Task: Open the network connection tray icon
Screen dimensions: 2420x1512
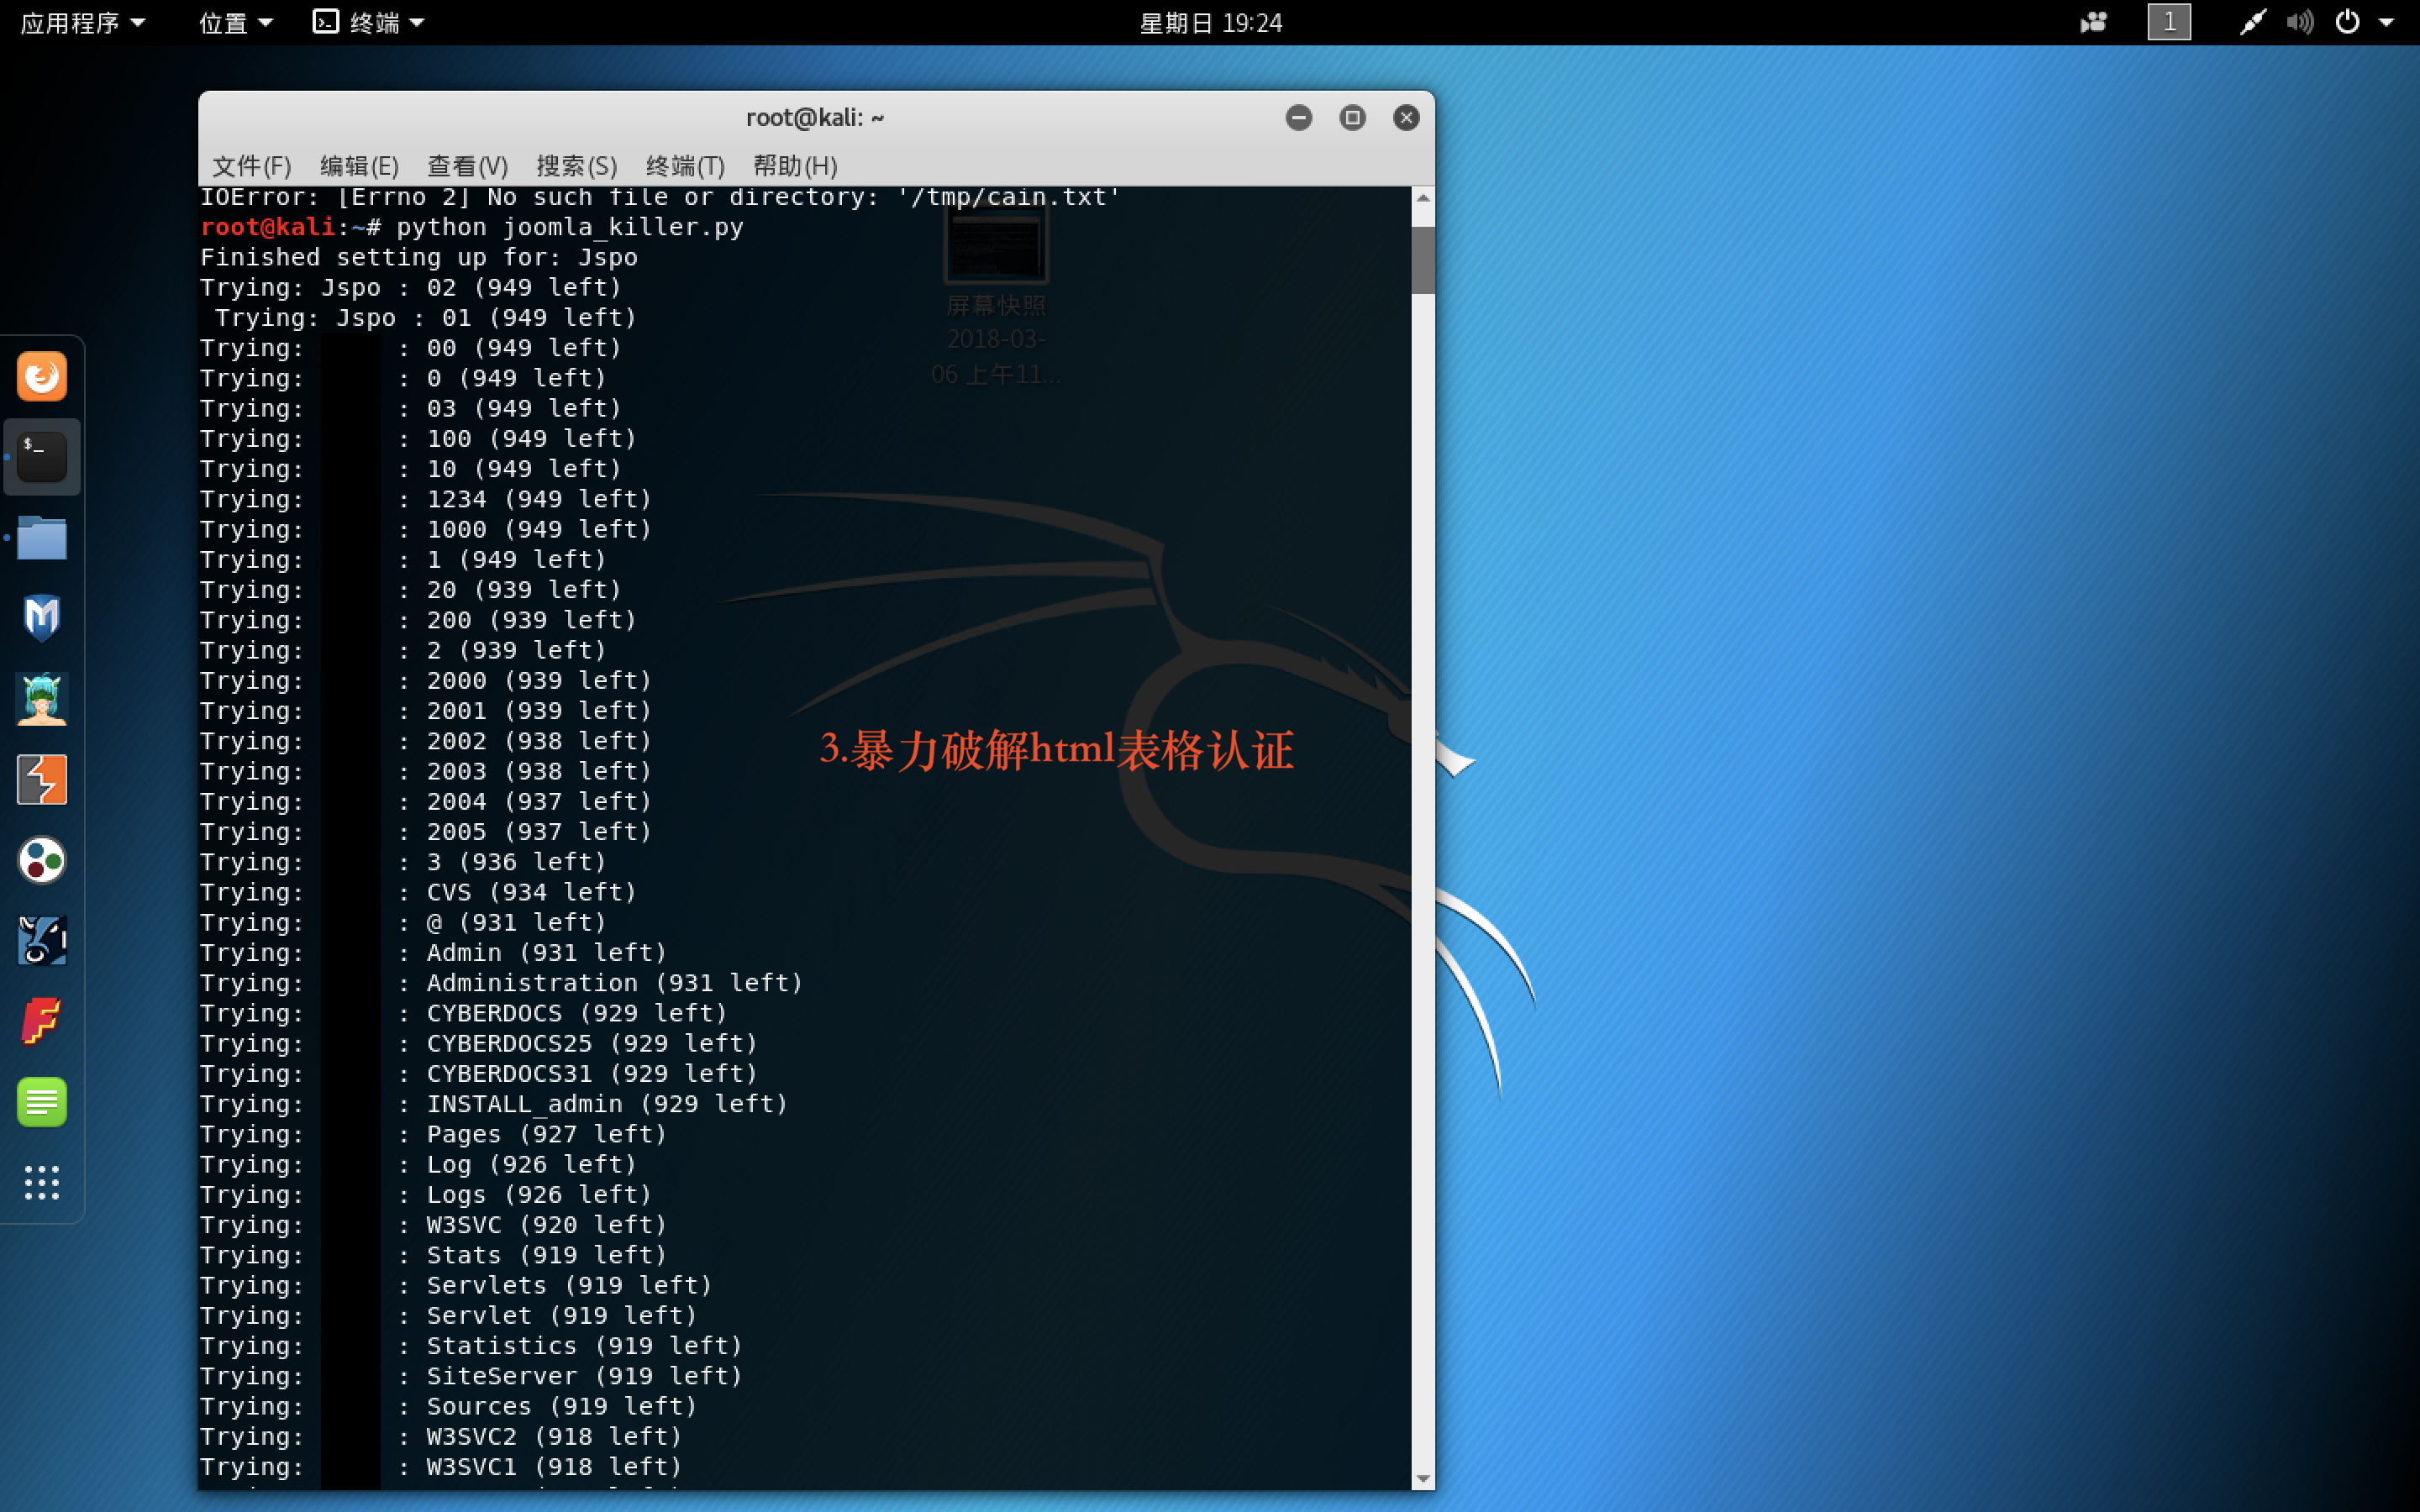Action: [x=2251, y=22]
